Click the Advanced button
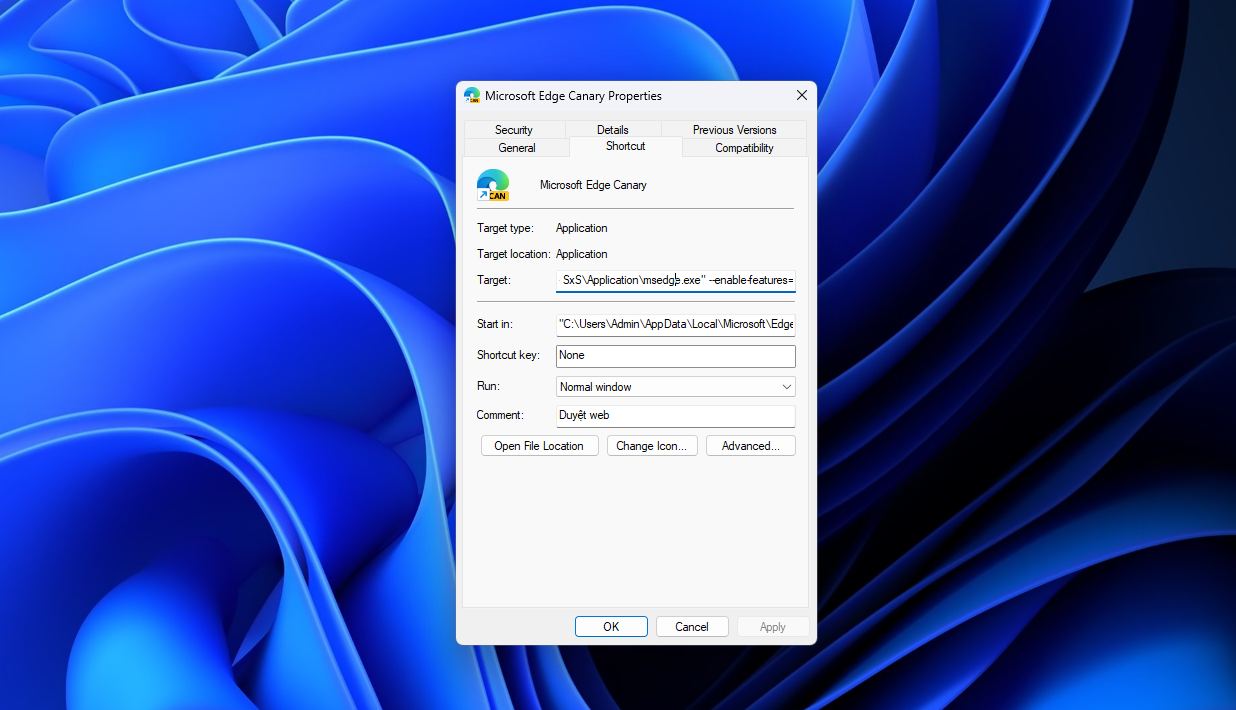This screenshot has width=1236, height=710. pos(751,446)
